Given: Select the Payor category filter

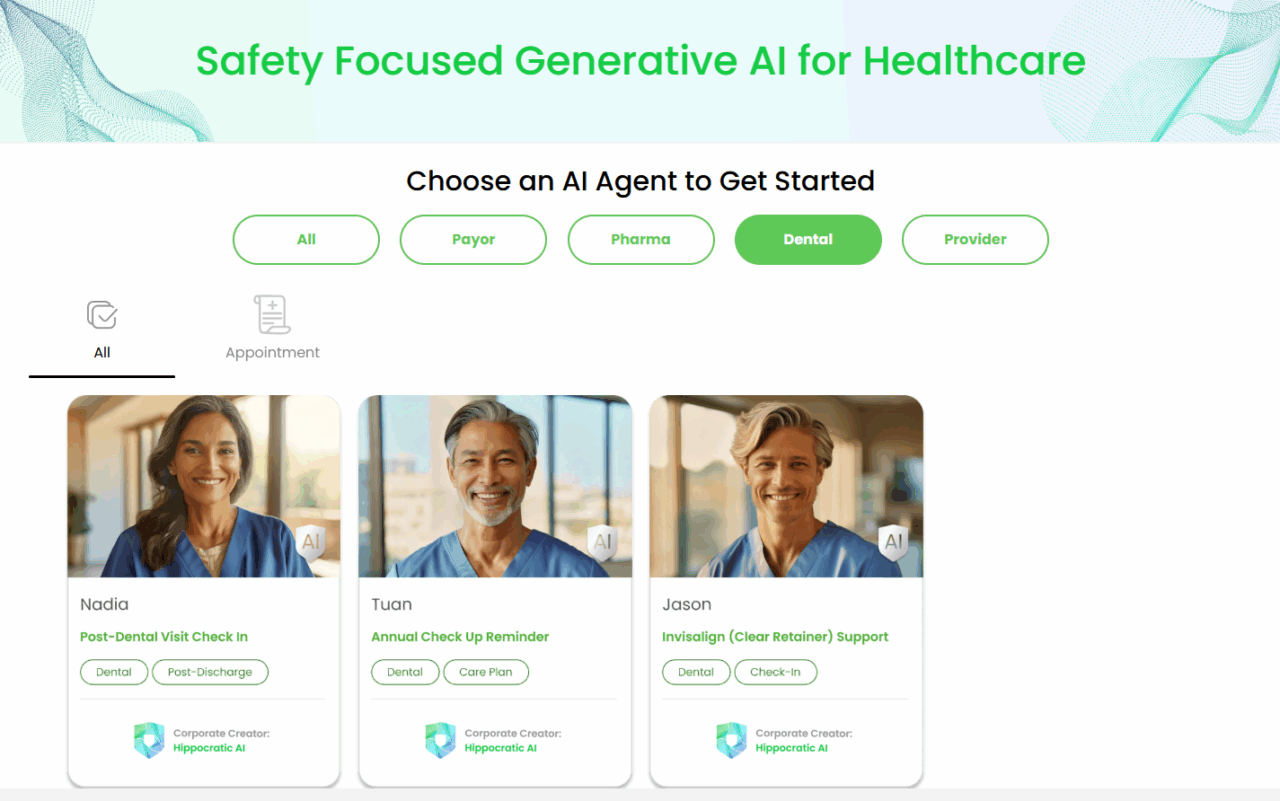Looking at the screenshot, I should pyautogui.click(x=473, y=239).
